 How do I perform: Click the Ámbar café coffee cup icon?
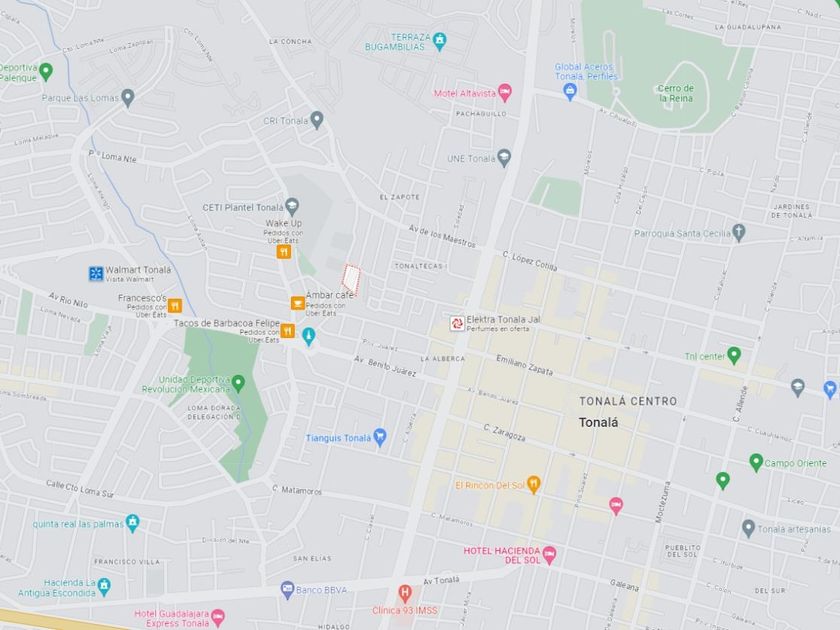coord(297,303)
